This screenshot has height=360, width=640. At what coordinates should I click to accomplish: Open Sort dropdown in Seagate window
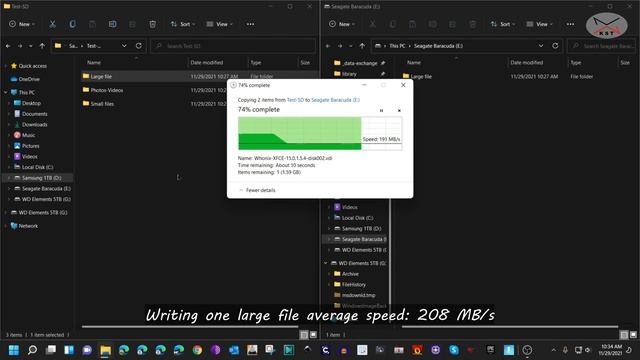click(503, 24)
